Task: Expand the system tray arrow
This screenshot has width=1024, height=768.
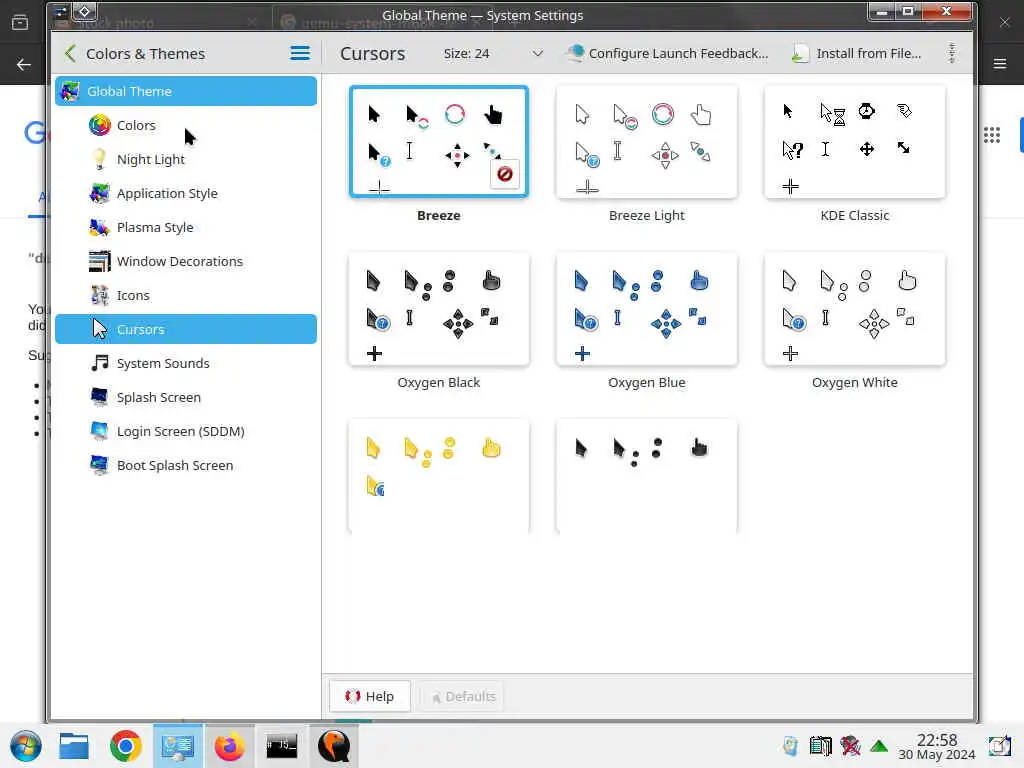Action: (x=879, y=746)
